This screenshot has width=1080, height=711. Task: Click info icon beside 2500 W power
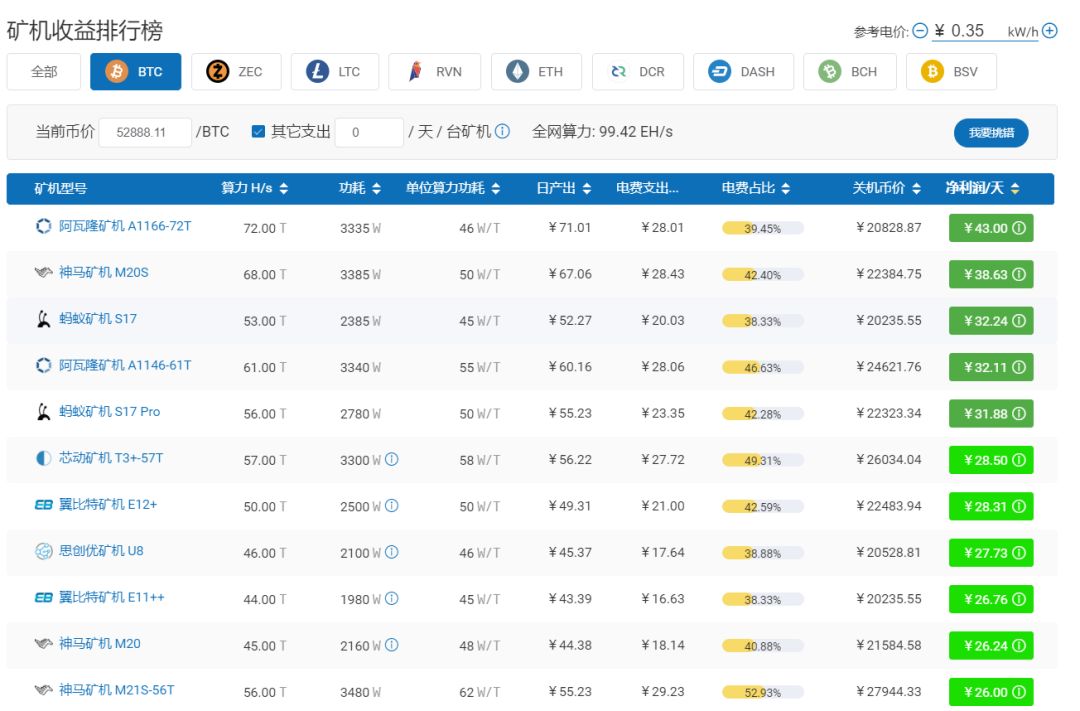pos(392,506)
